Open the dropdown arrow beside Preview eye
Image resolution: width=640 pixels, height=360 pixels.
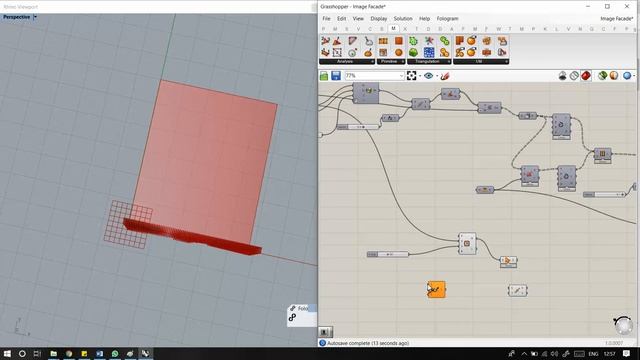tap(437, 76)
